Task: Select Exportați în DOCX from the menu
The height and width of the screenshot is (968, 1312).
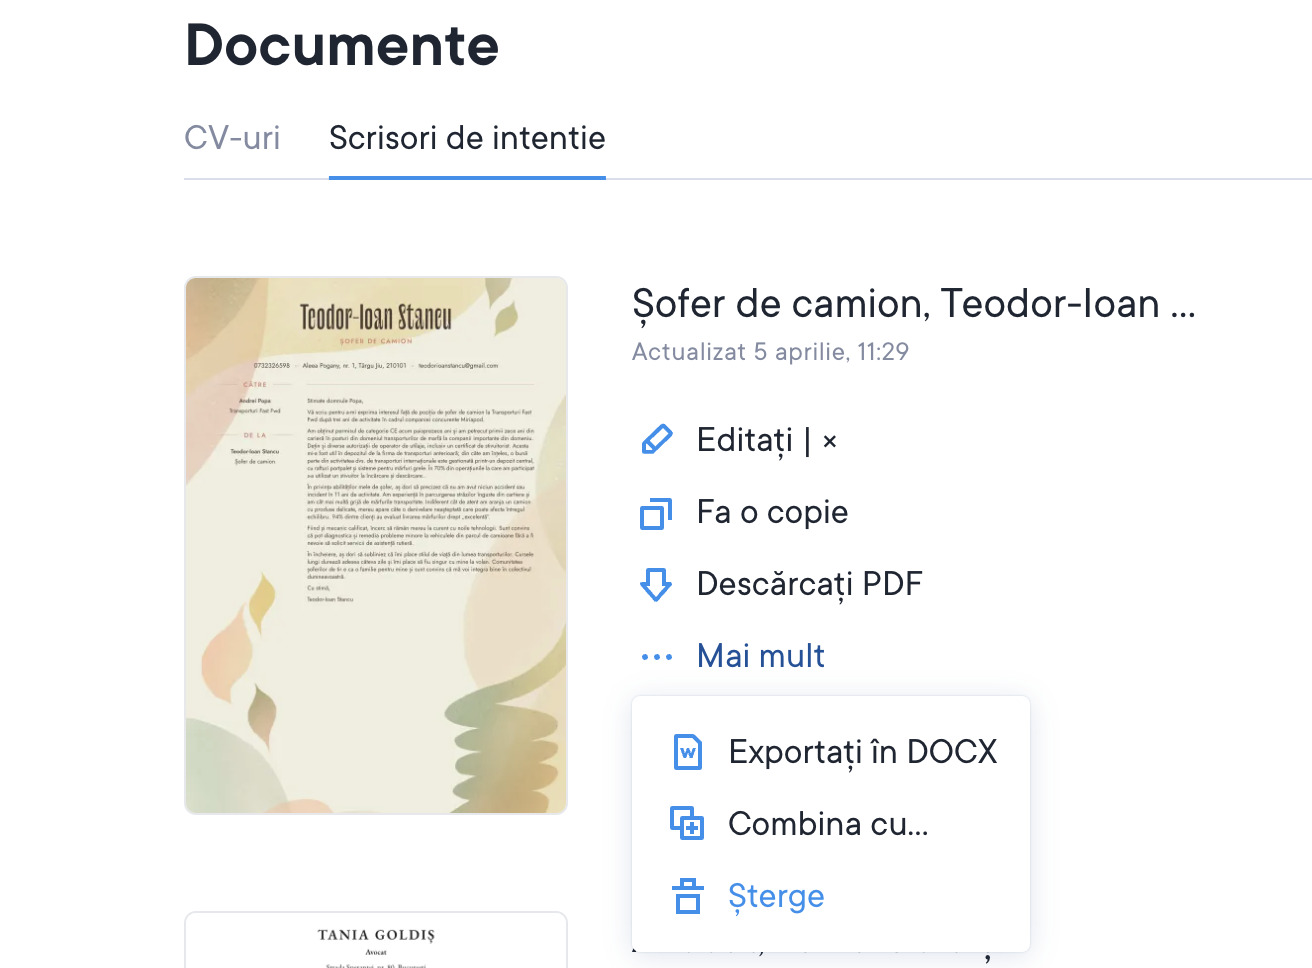Action: (862, 752)
